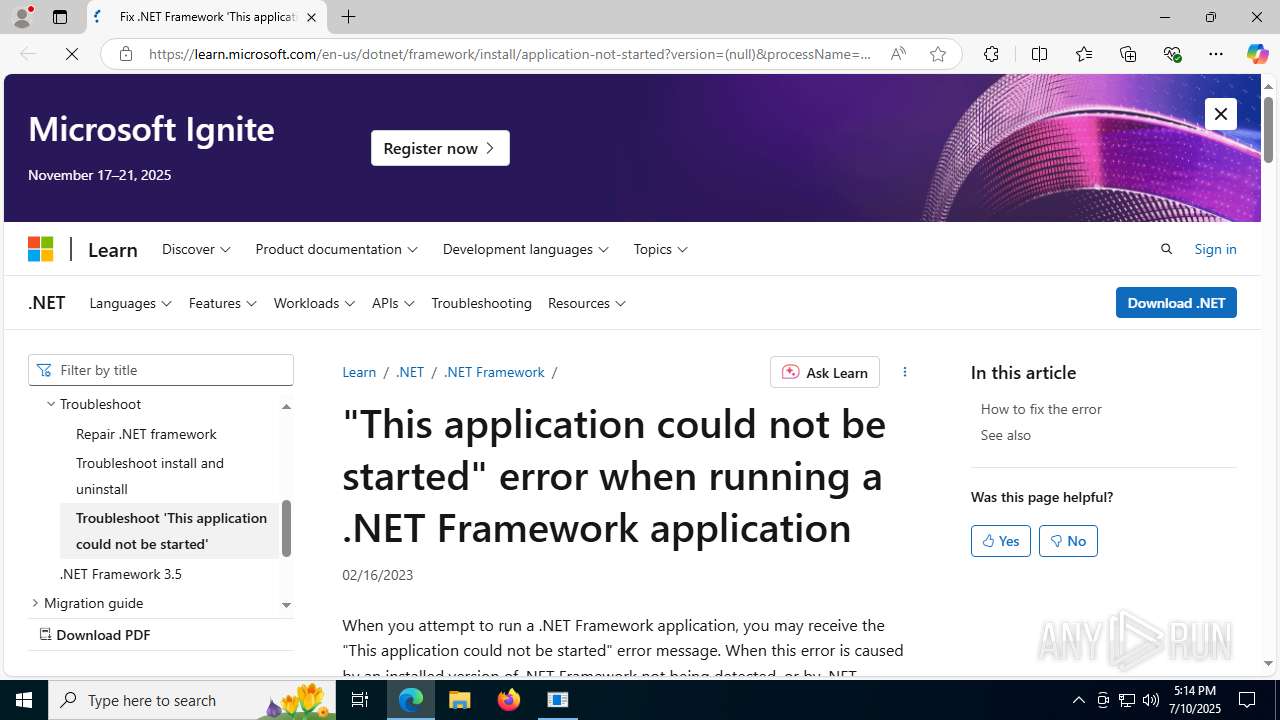The height and width of the screenshot is (720, 1280).
Task: Show hidden tray icons
Action: coord(1078,700)
